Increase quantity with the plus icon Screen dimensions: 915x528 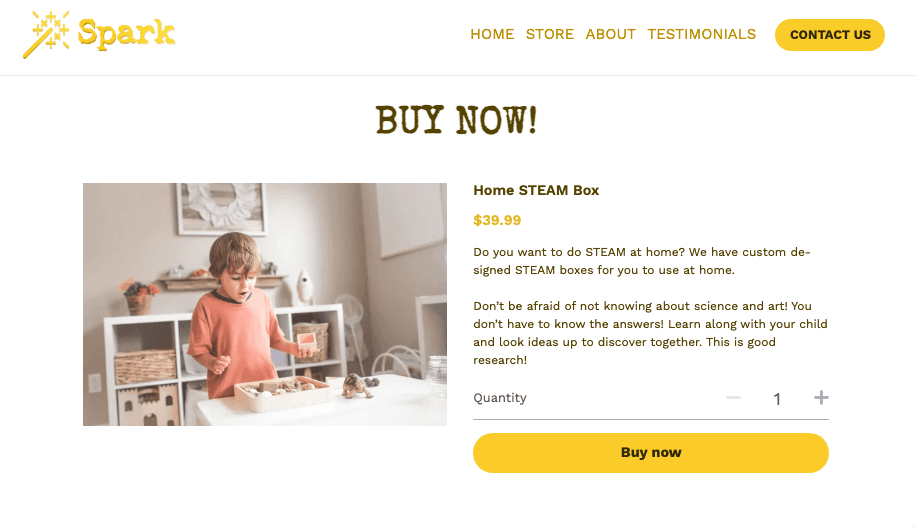(821, 398)
